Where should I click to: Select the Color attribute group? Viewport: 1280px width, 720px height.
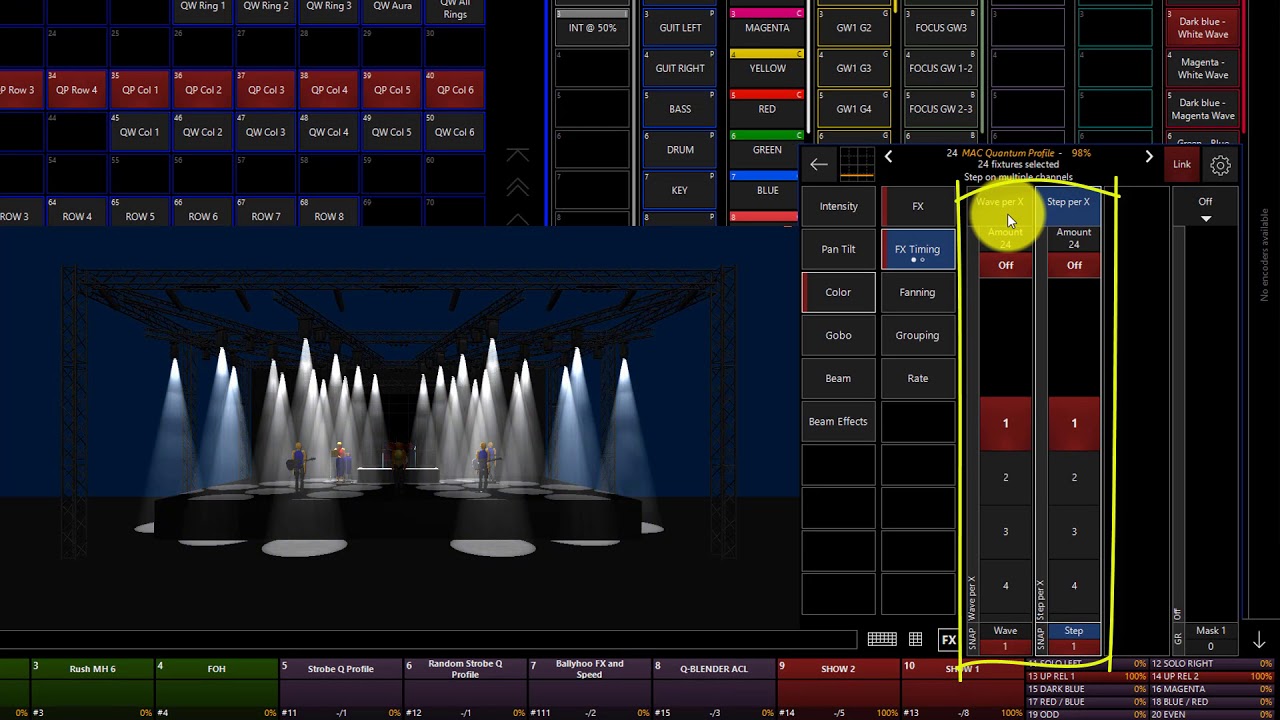(x=838, y=292)
